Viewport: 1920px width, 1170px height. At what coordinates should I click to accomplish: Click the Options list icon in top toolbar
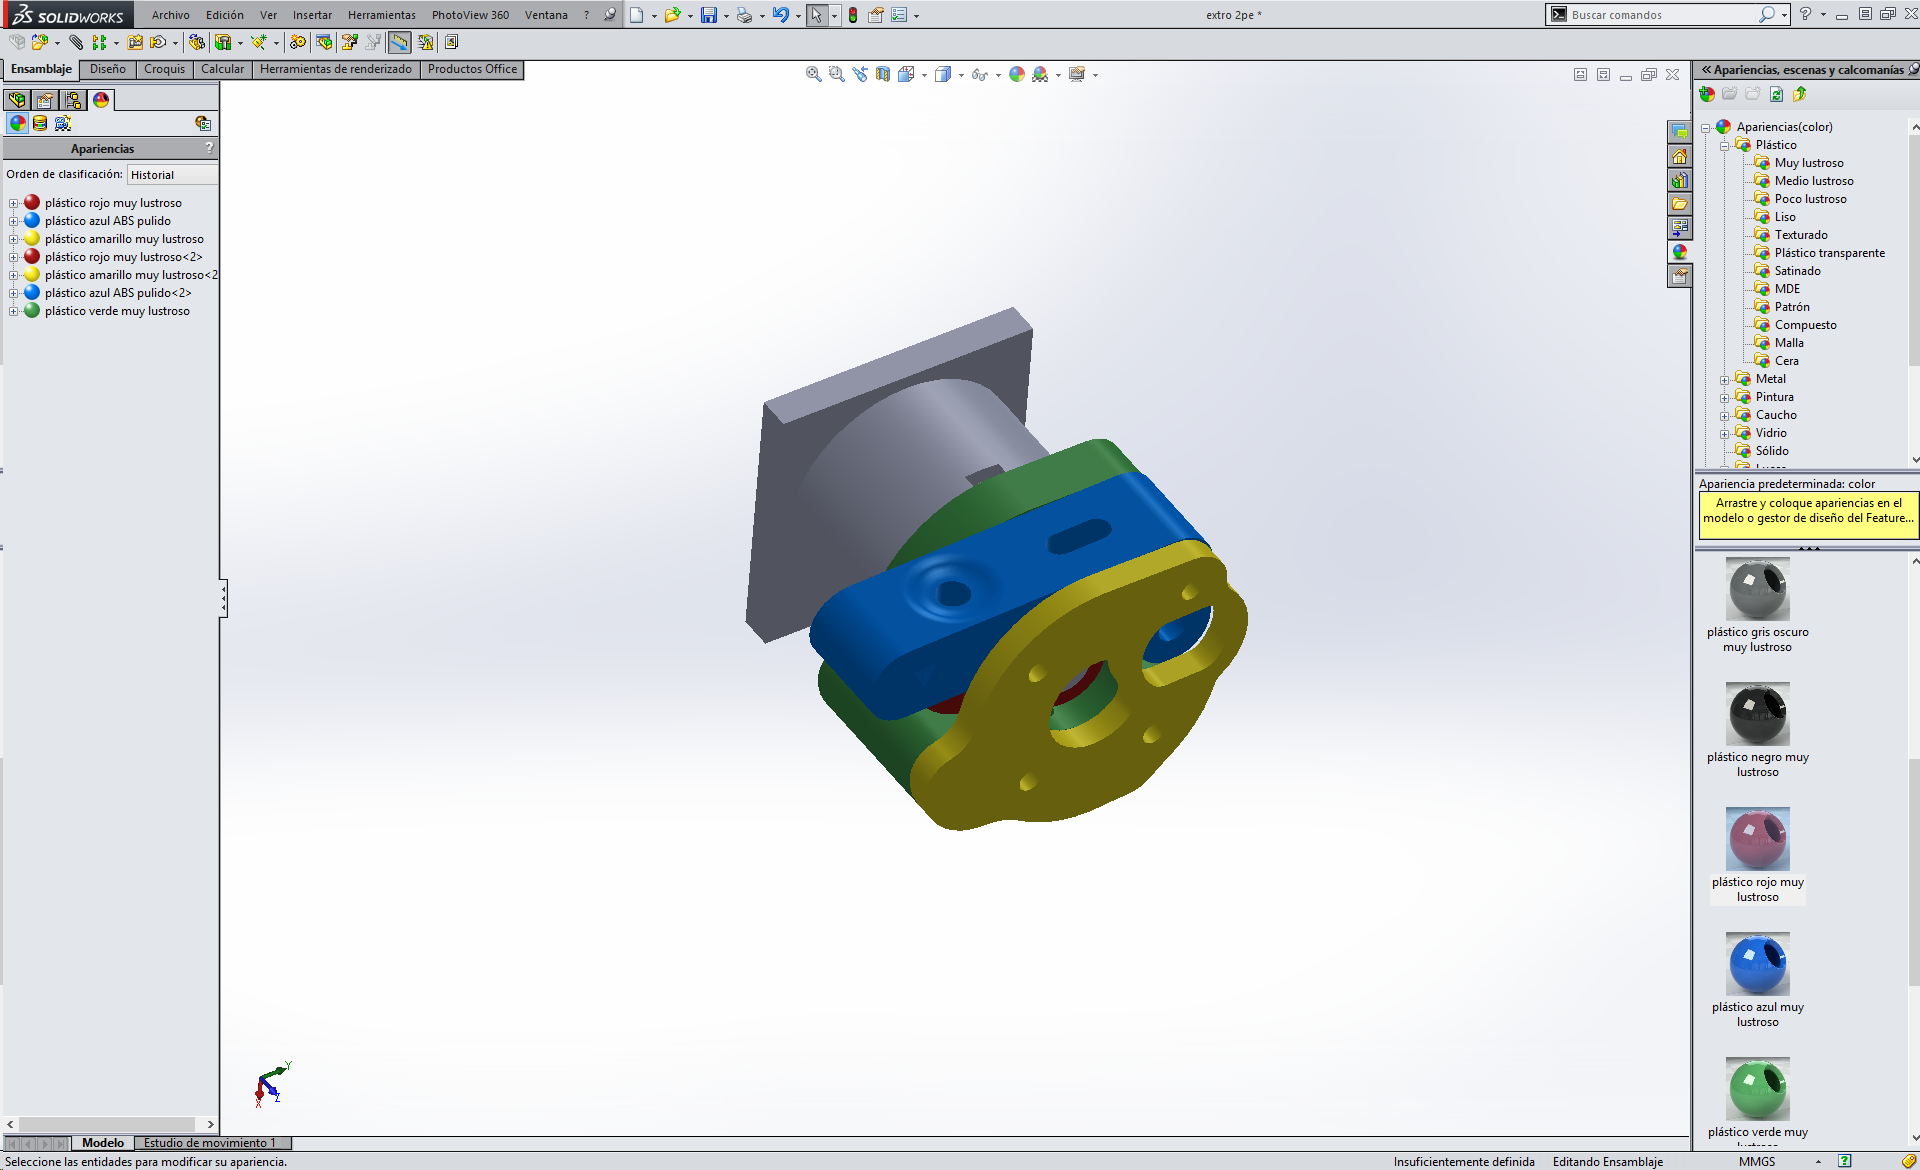coord(899,15)
